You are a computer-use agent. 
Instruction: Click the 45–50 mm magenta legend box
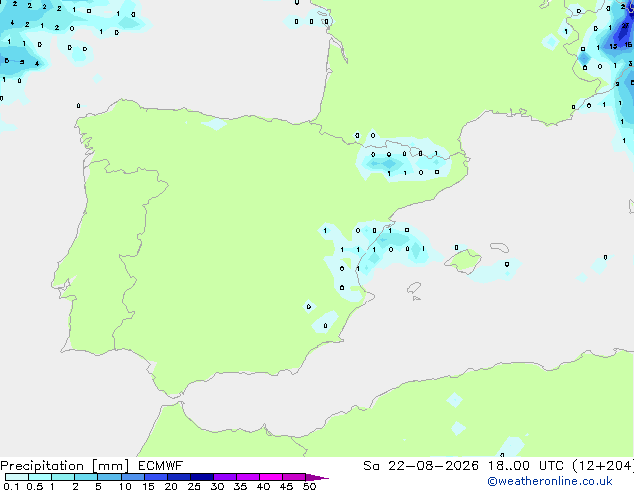click(294, 477)
